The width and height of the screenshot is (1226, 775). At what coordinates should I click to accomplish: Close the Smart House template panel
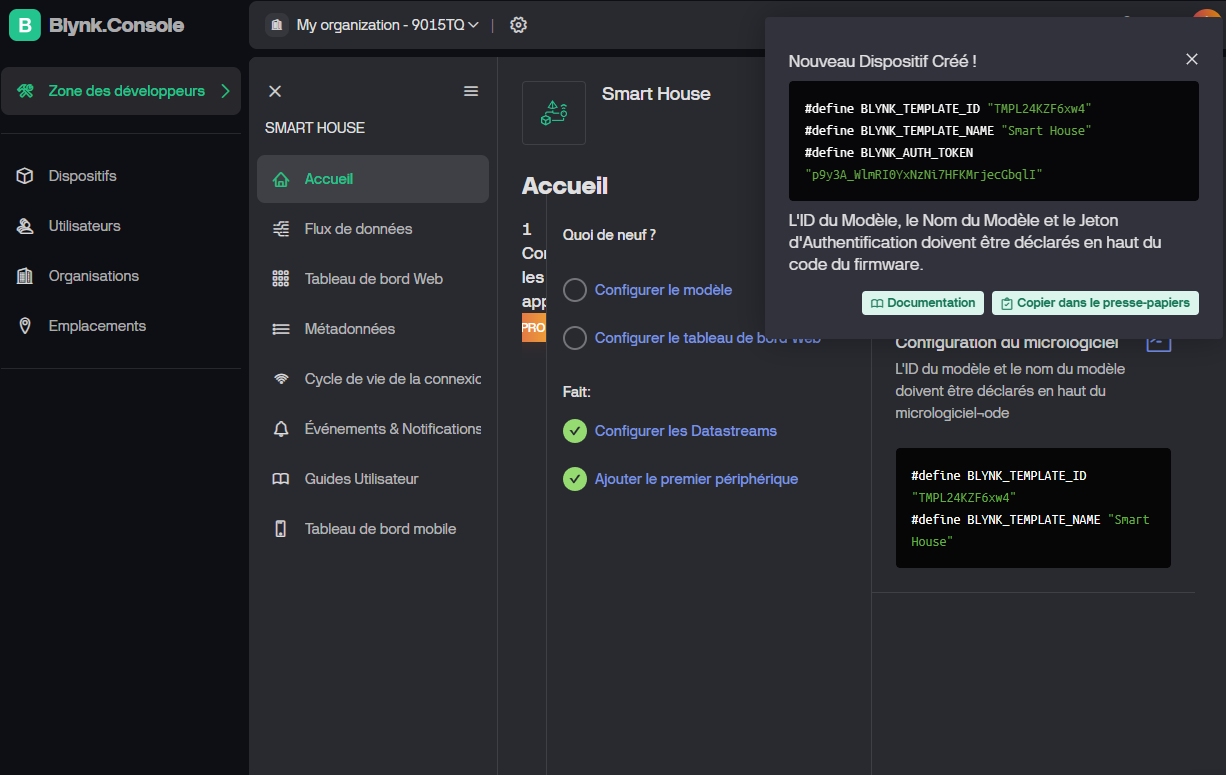point(275,91)
